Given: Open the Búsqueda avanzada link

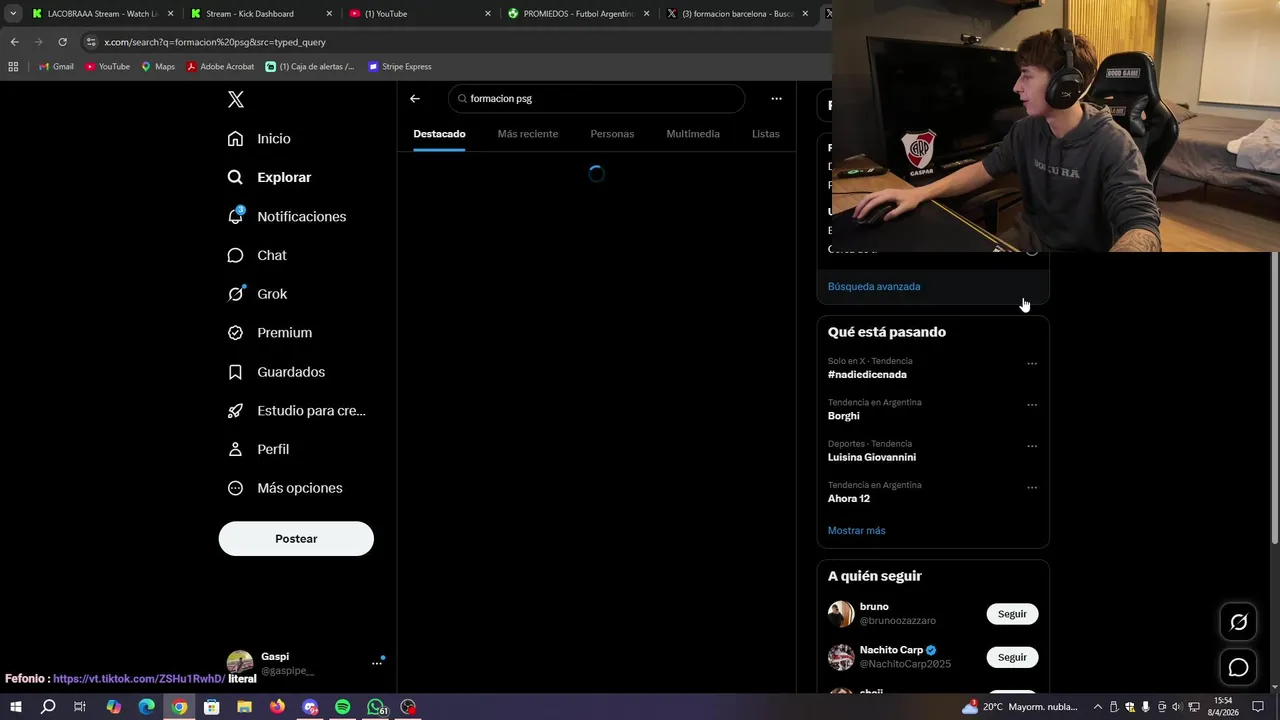Looking at the screenshot, I should [x=874, y=287].
